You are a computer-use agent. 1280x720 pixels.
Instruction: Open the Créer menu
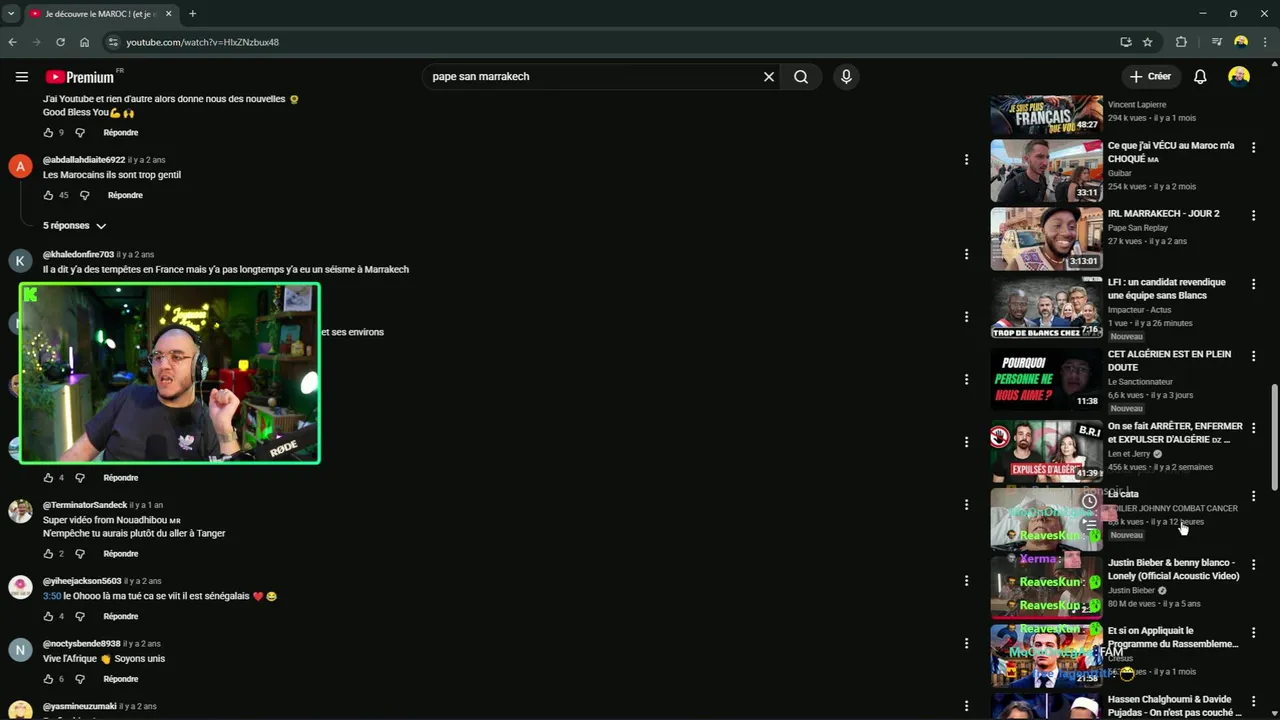(1150, 76)
